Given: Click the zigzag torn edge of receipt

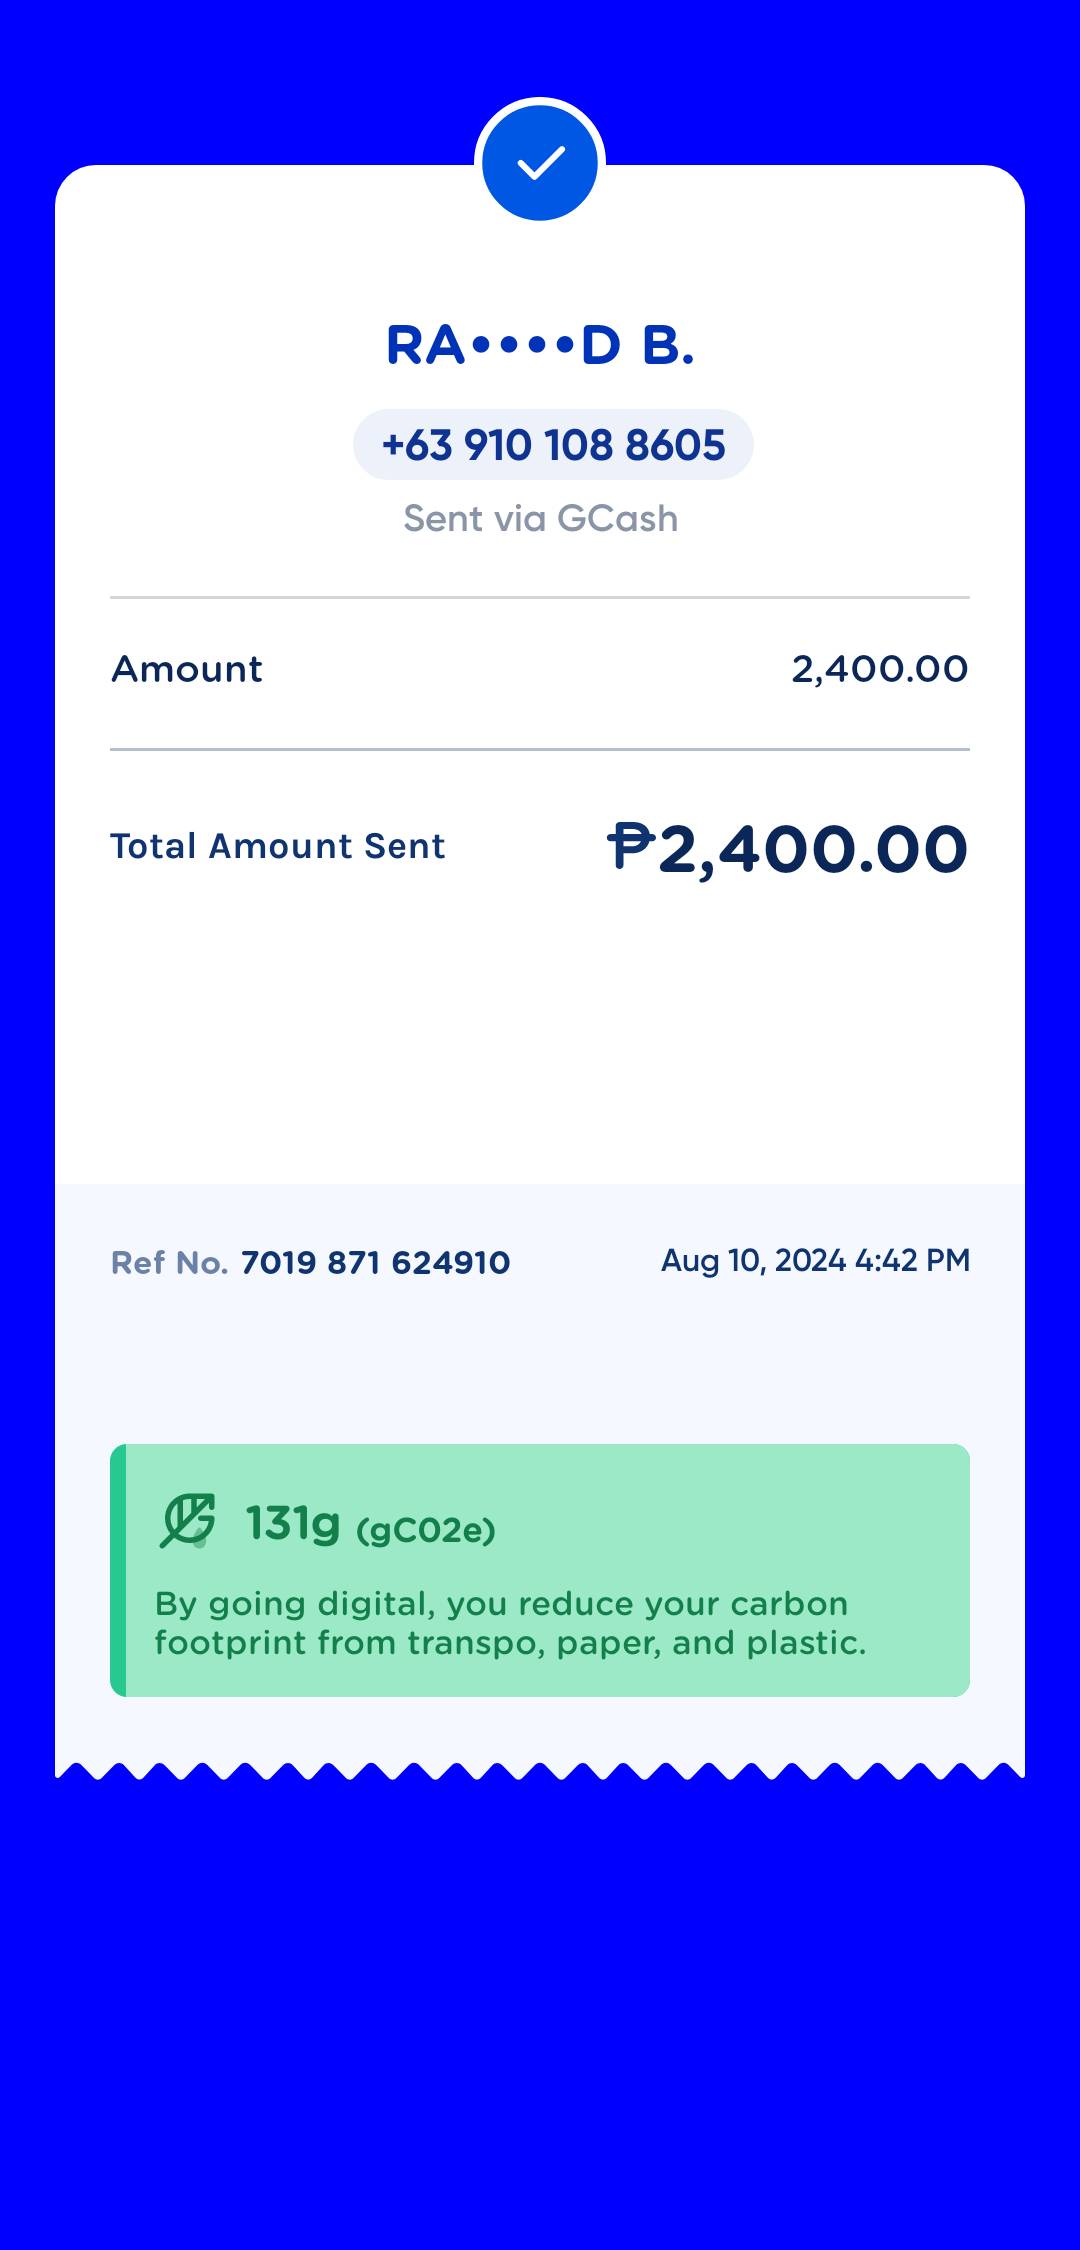Looking at the screenshot, I should [540, 1771].
